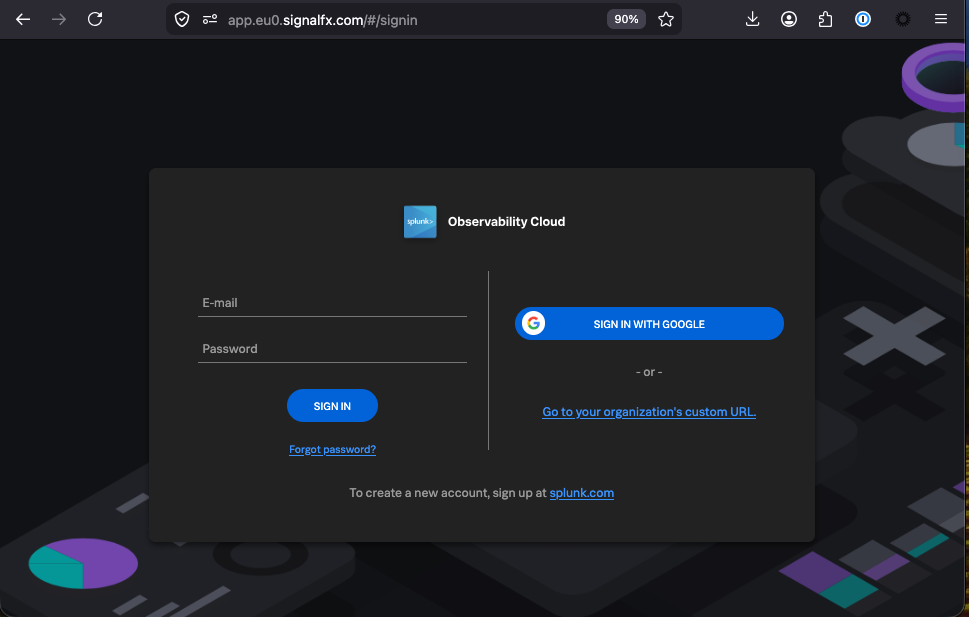Open the Forgot password? link
The width and height of the screenshot is (969, 617).
point(332,449)
